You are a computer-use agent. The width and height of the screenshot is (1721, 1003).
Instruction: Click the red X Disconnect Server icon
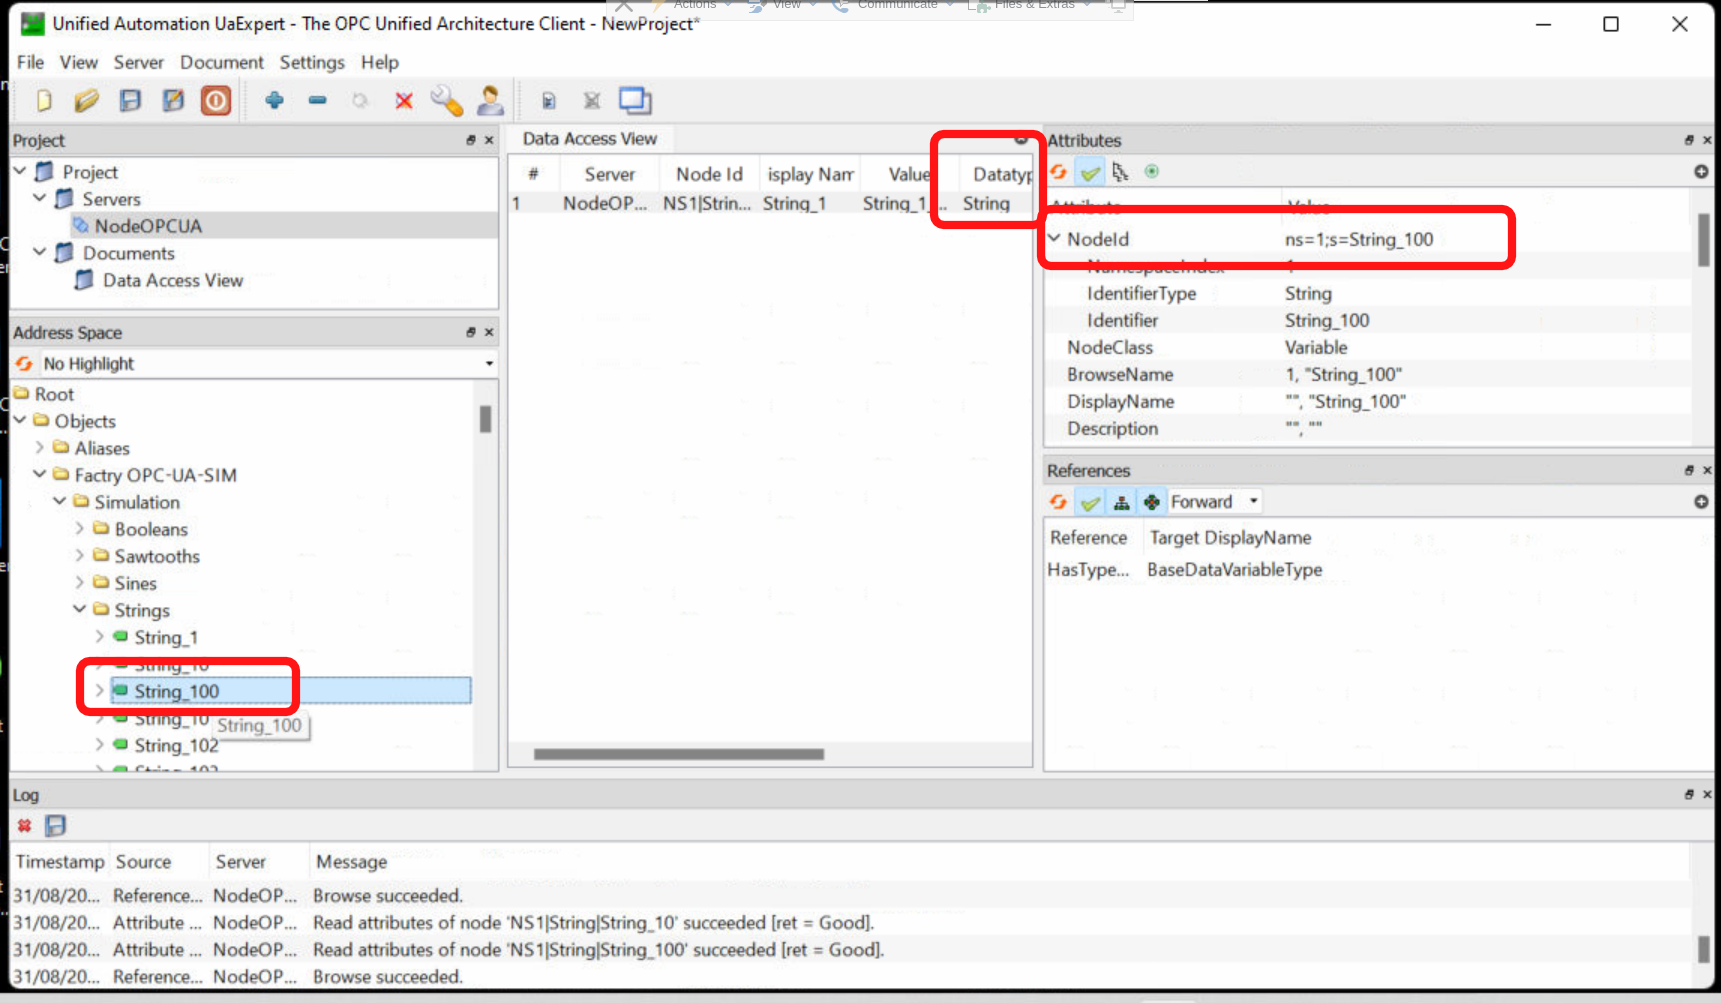pyautogui.click(x=404, y=100)
